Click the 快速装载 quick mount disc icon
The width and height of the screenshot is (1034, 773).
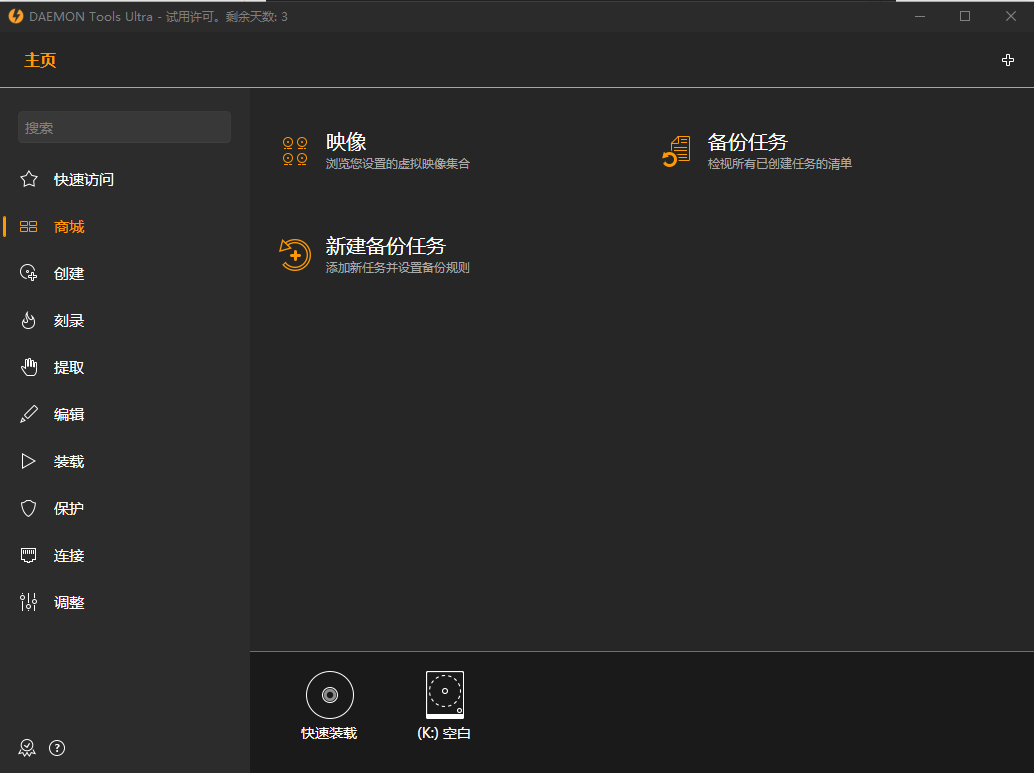click(330, 694)
